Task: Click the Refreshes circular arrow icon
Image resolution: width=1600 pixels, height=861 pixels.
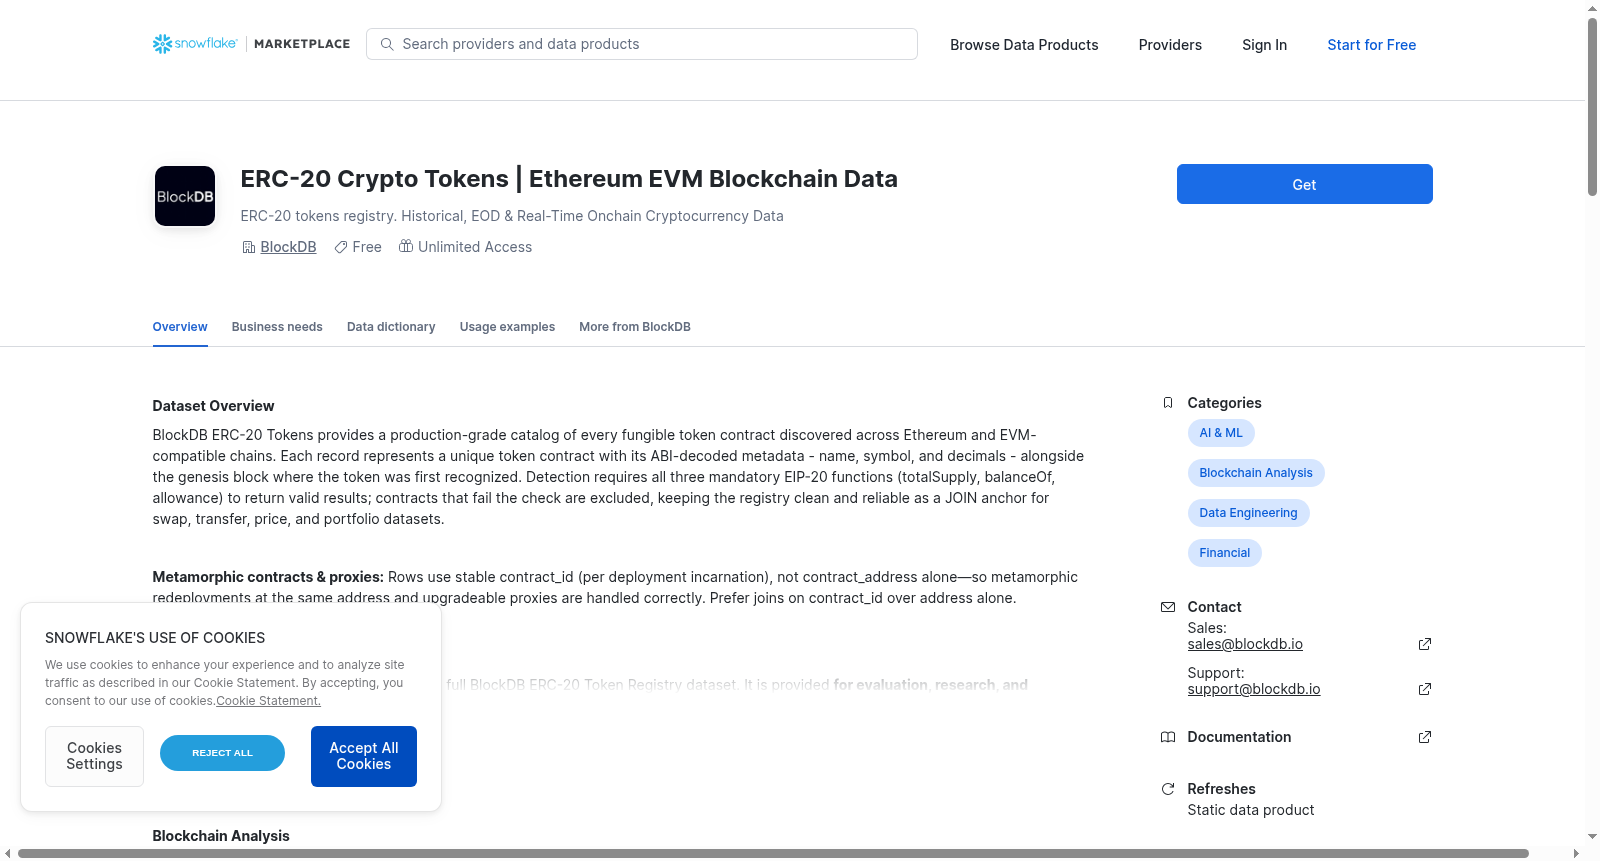Action: point(1168,789)
